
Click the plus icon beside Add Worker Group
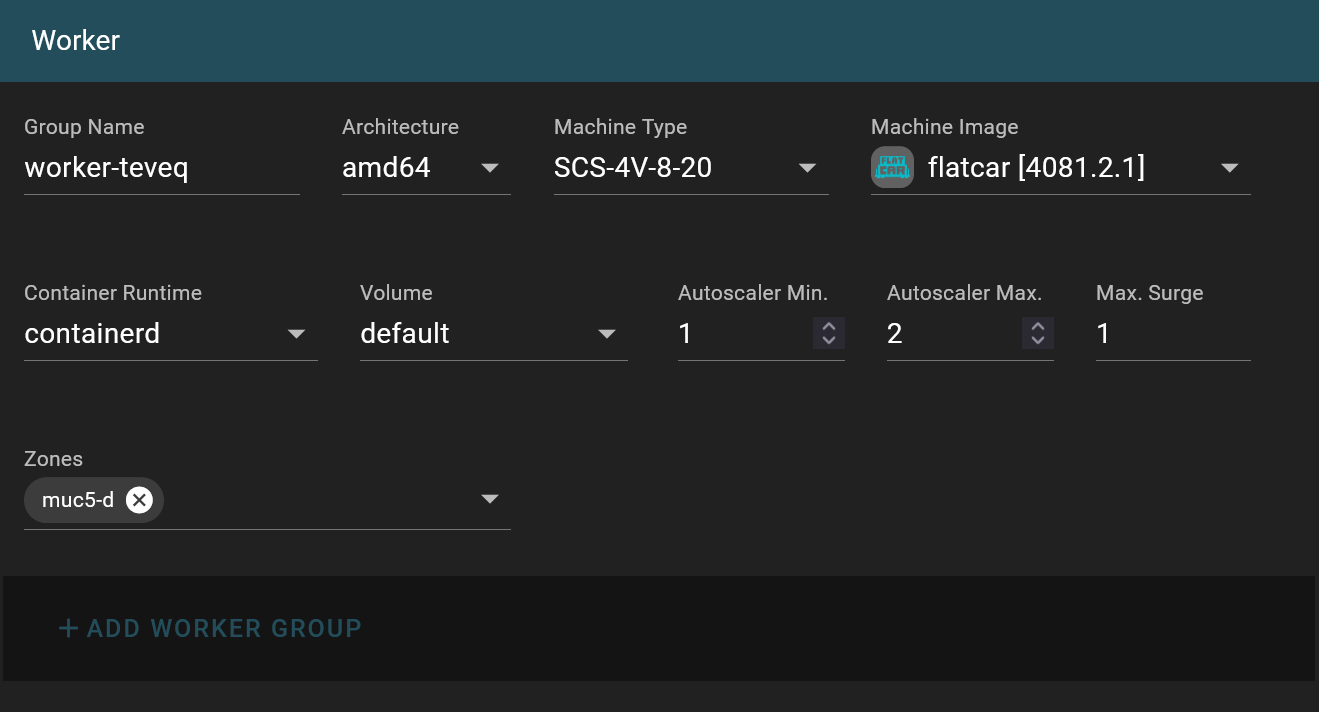[x=68, y=628]
